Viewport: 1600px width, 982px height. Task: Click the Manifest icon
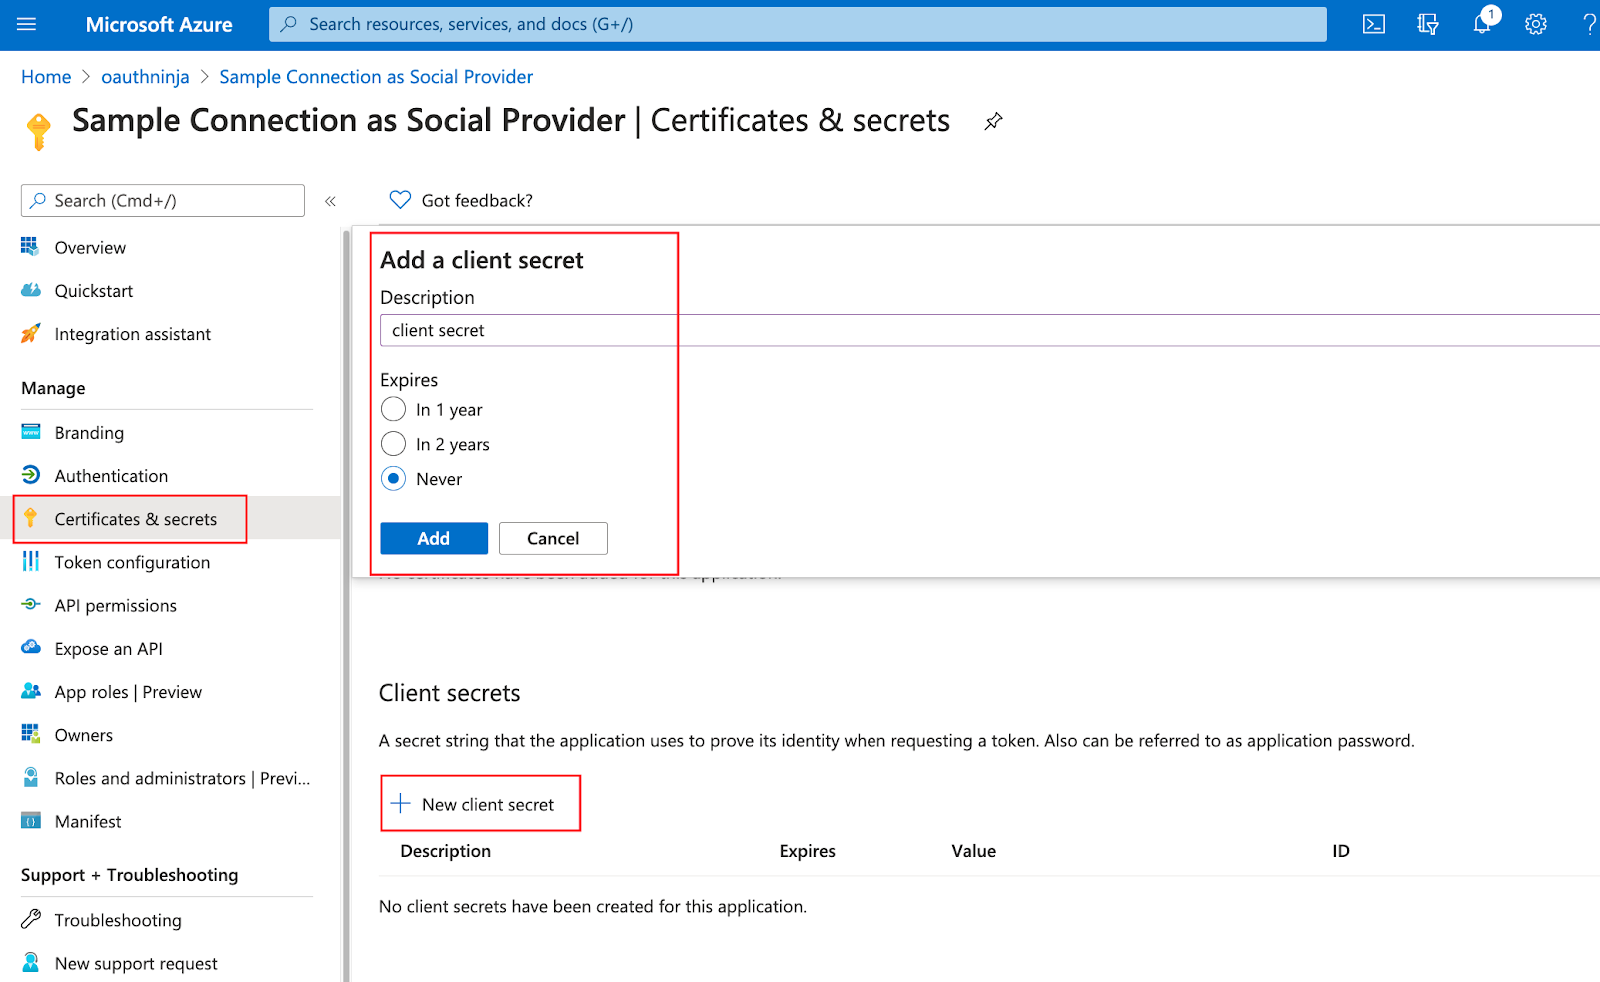pos(31,821)
